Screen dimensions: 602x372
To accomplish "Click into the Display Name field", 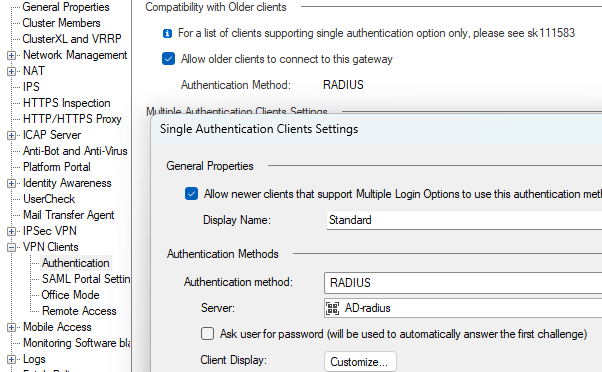I will click(x=464, y=220).
